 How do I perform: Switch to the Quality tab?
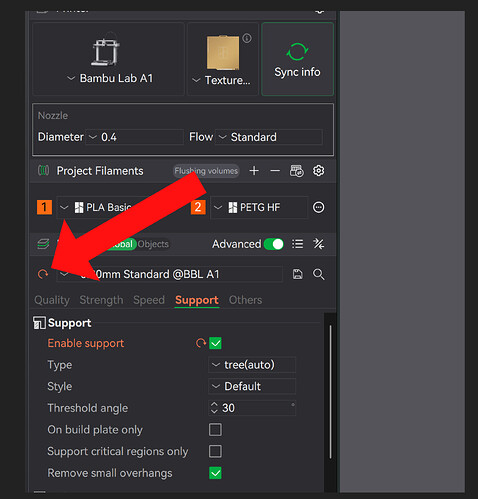pyautogui.click(x=52, y=300)
